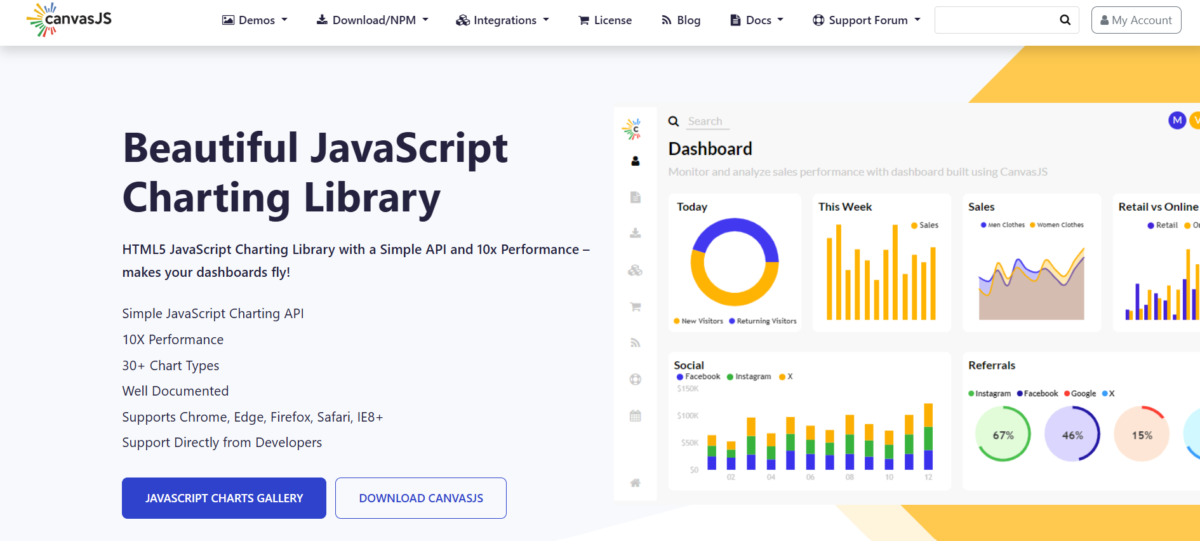Toggle the This Week Sales legend
This screenshot has width=1200, height=541.
pos(925,226)
